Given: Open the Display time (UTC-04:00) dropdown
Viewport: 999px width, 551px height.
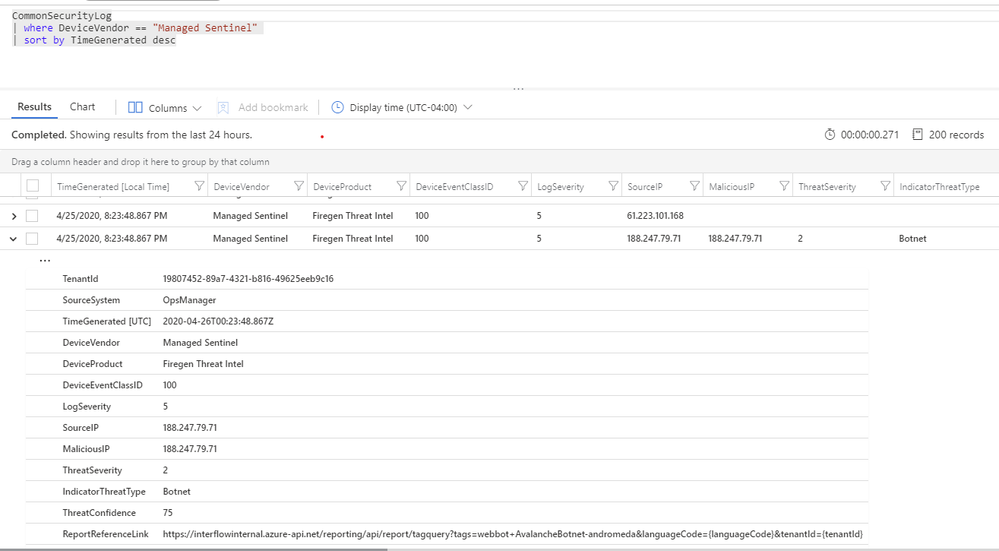Looking at the screenshot, I should tap(402, 108).
